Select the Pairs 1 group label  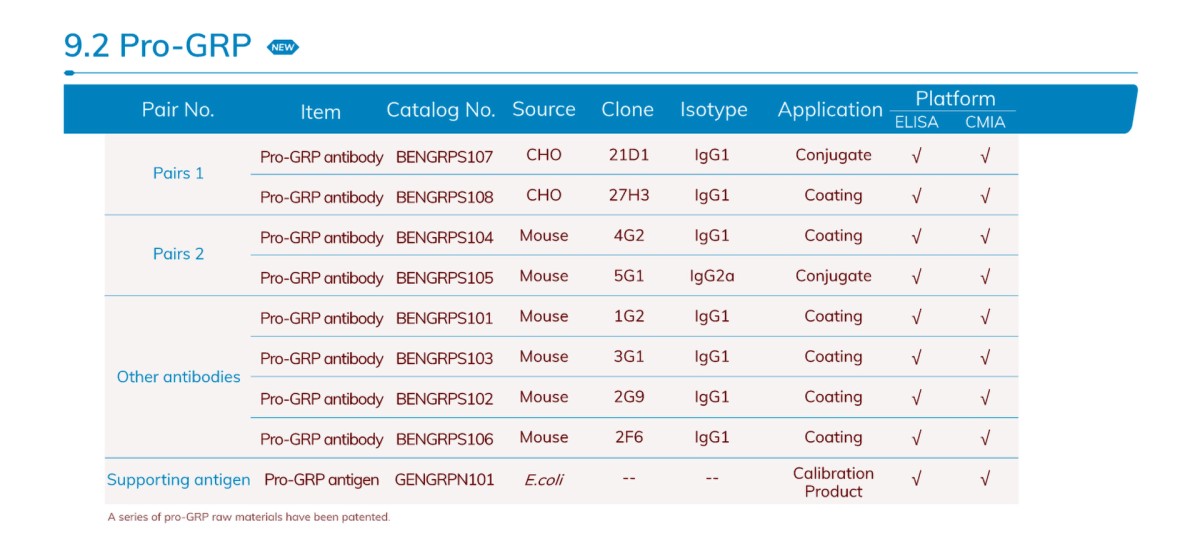(x=178, y=174)
